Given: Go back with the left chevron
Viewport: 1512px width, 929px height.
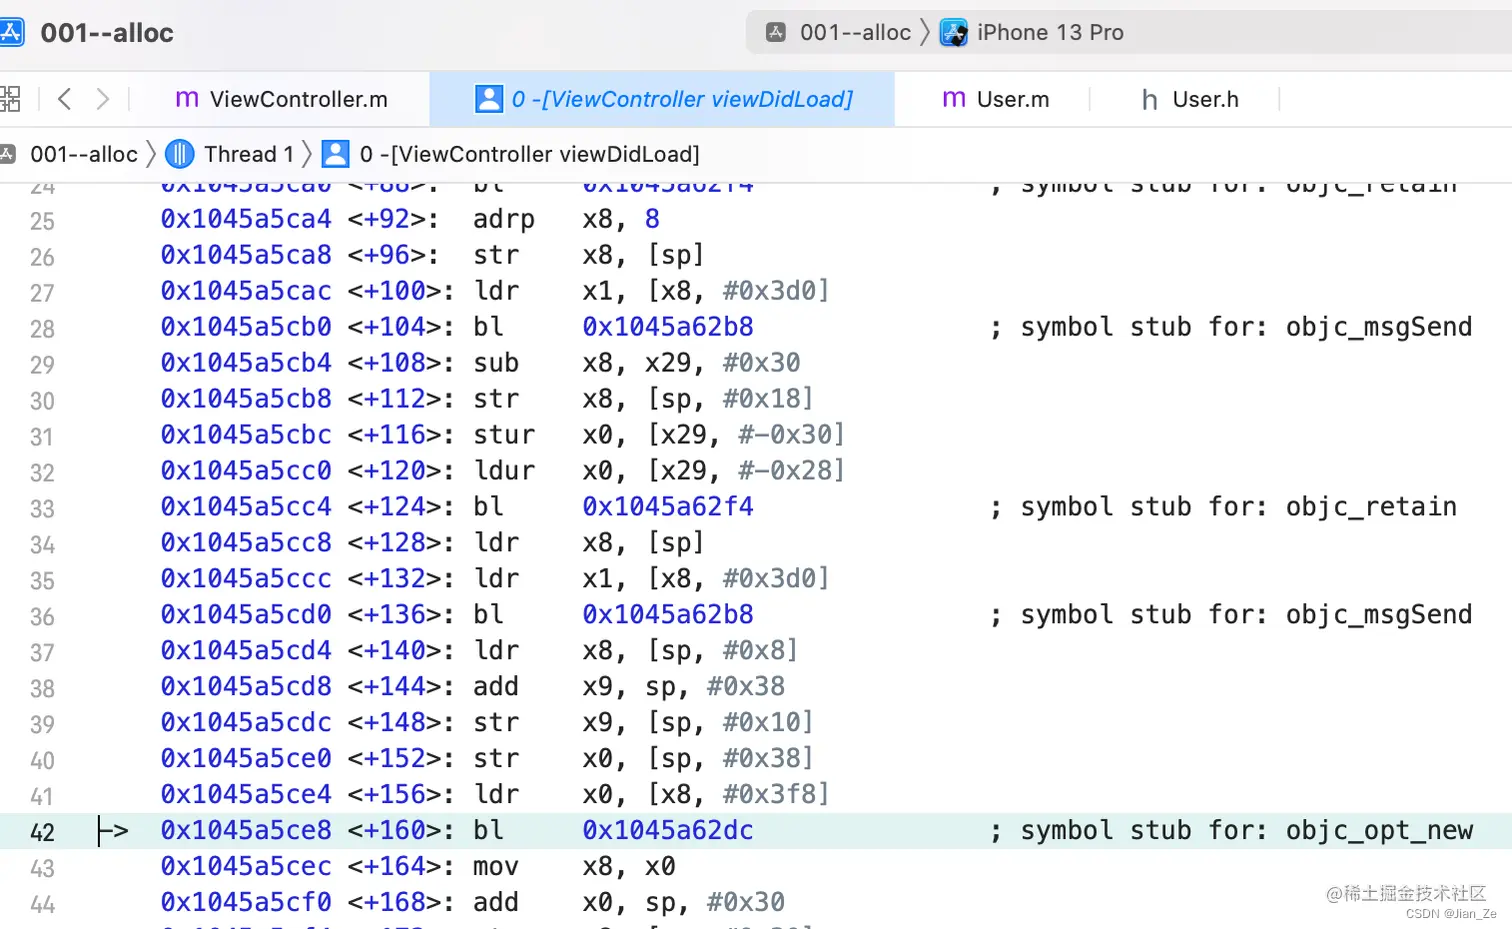Looking at the screenshot, I should pos(65,98).
